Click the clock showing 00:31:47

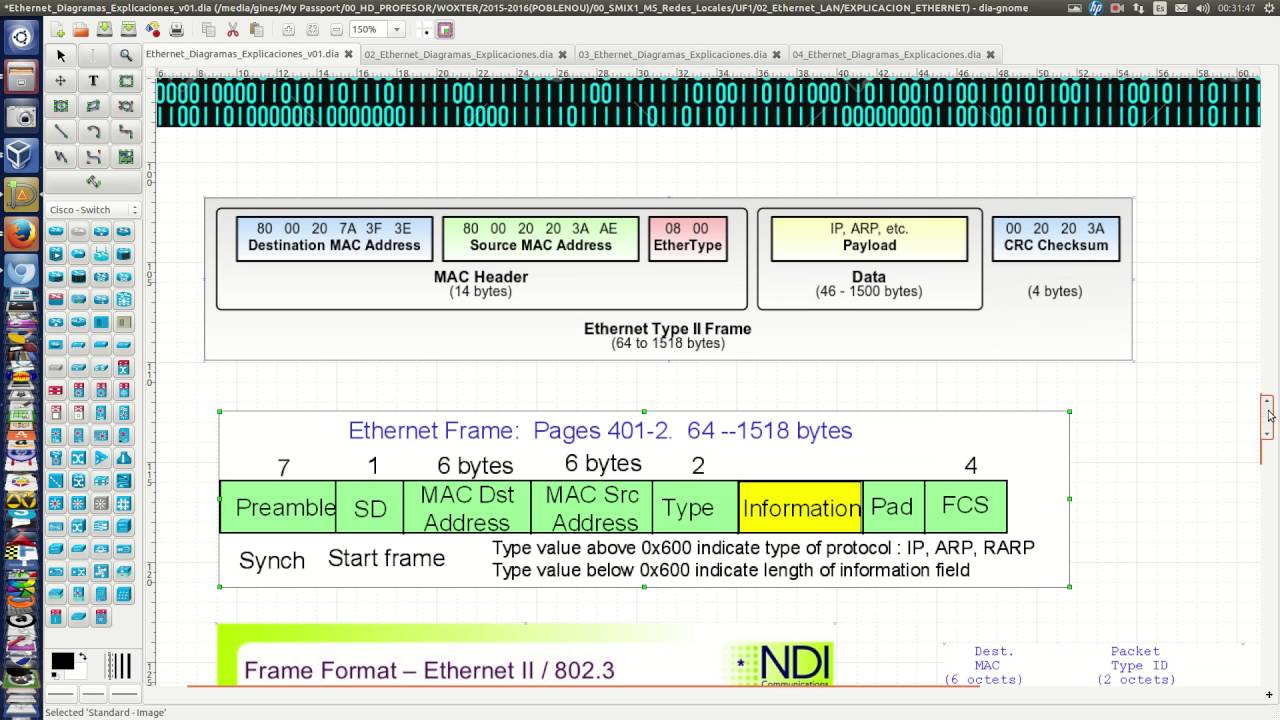pyautogui.click(x=1236, y=8)
